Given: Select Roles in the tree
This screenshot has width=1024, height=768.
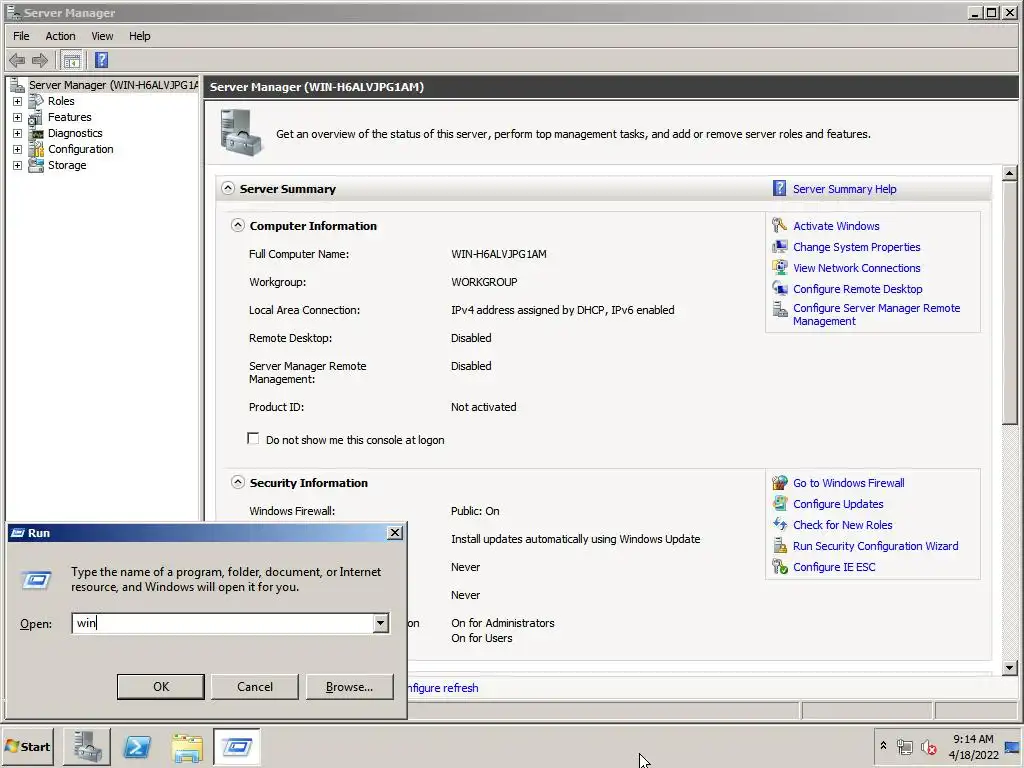Looking at the screenshot, I should point(61,101).
